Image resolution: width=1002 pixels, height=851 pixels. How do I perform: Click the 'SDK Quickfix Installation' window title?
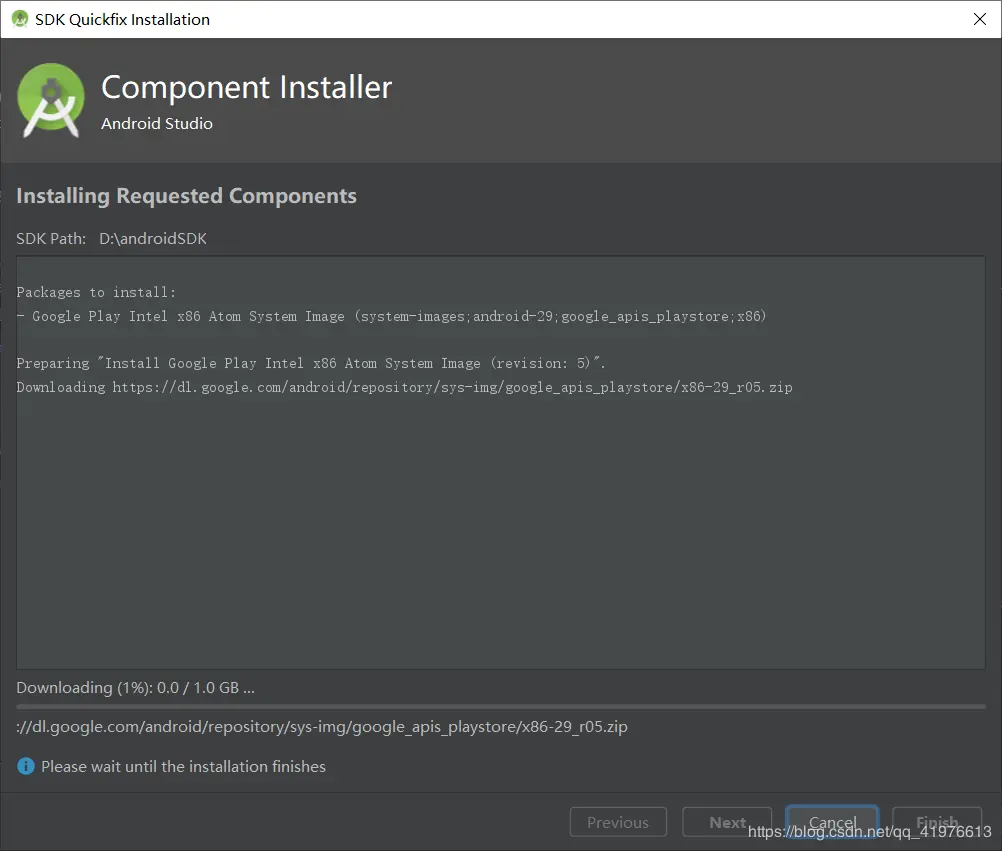coord(122,19)
